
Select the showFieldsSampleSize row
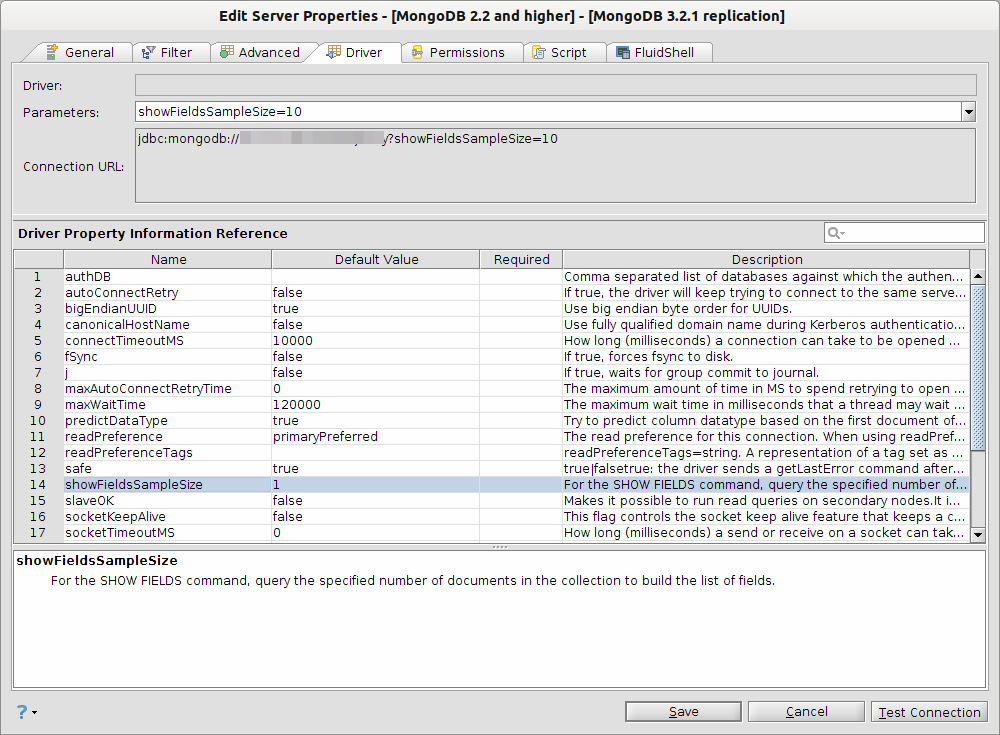click(x=491, y=484)
